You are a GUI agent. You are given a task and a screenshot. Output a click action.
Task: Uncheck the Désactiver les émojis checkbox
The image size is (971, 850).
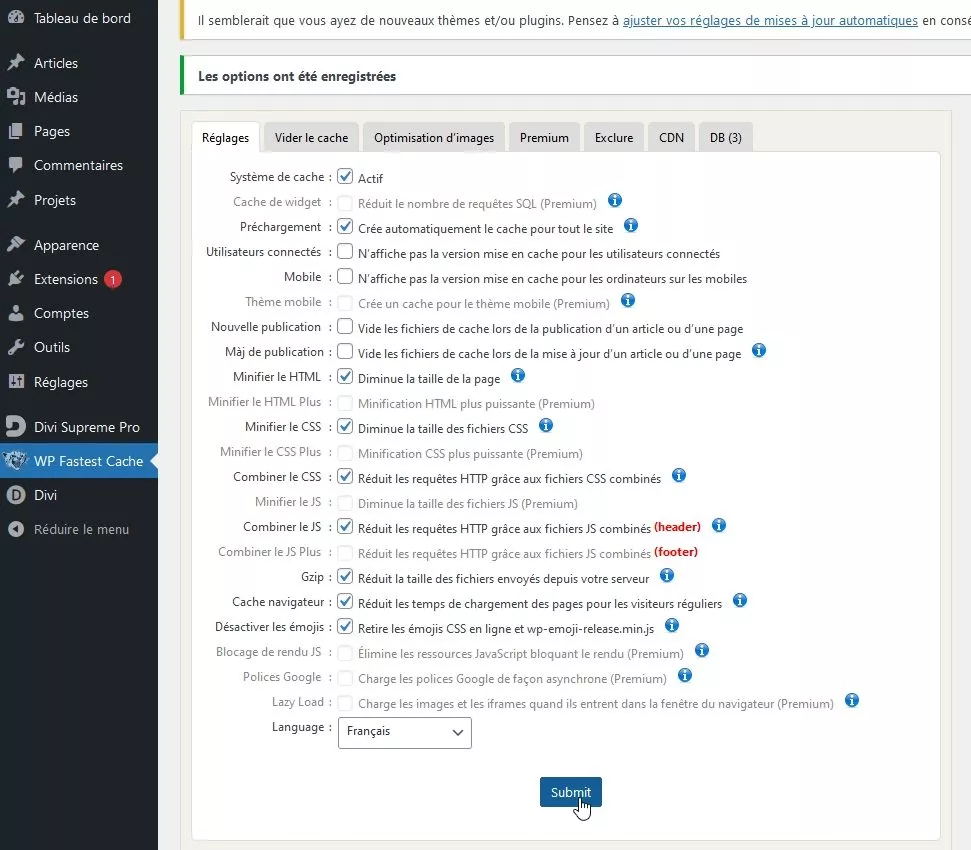345,627
